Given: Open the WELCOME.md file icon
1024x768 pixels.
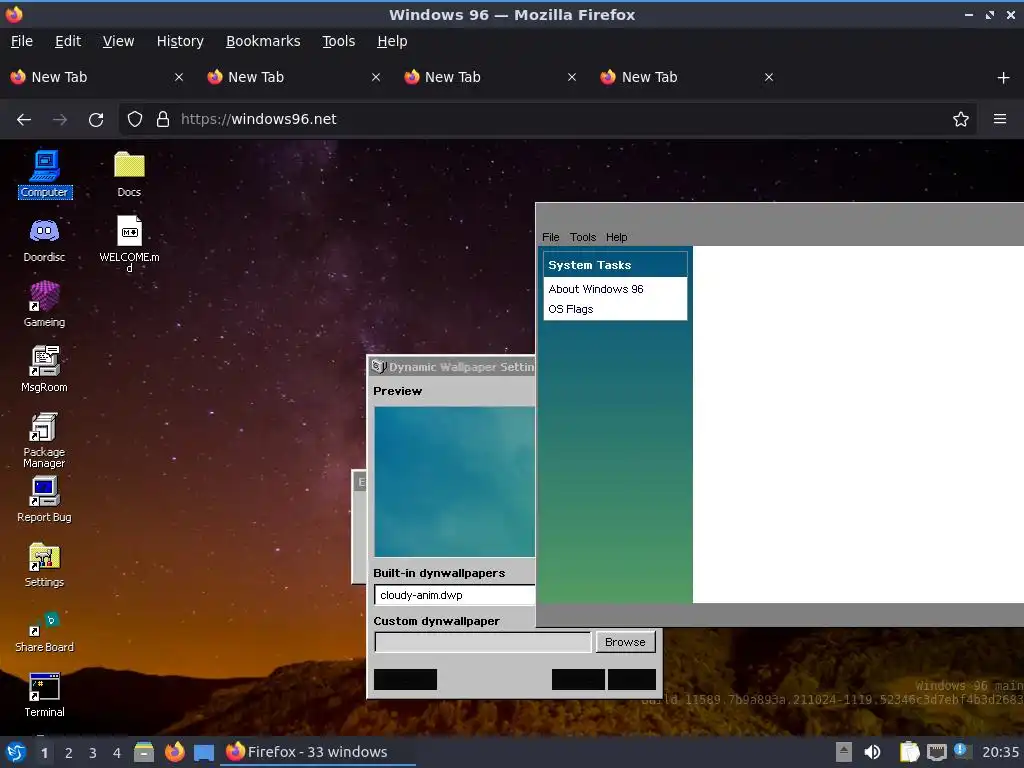Looking at the screenshot, I should point(129,243).
